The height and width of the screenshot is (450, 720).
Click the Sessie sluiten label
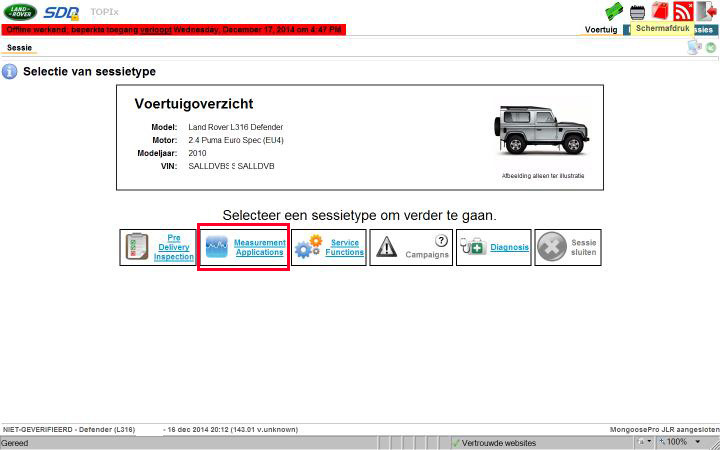[x=584, y=247]
